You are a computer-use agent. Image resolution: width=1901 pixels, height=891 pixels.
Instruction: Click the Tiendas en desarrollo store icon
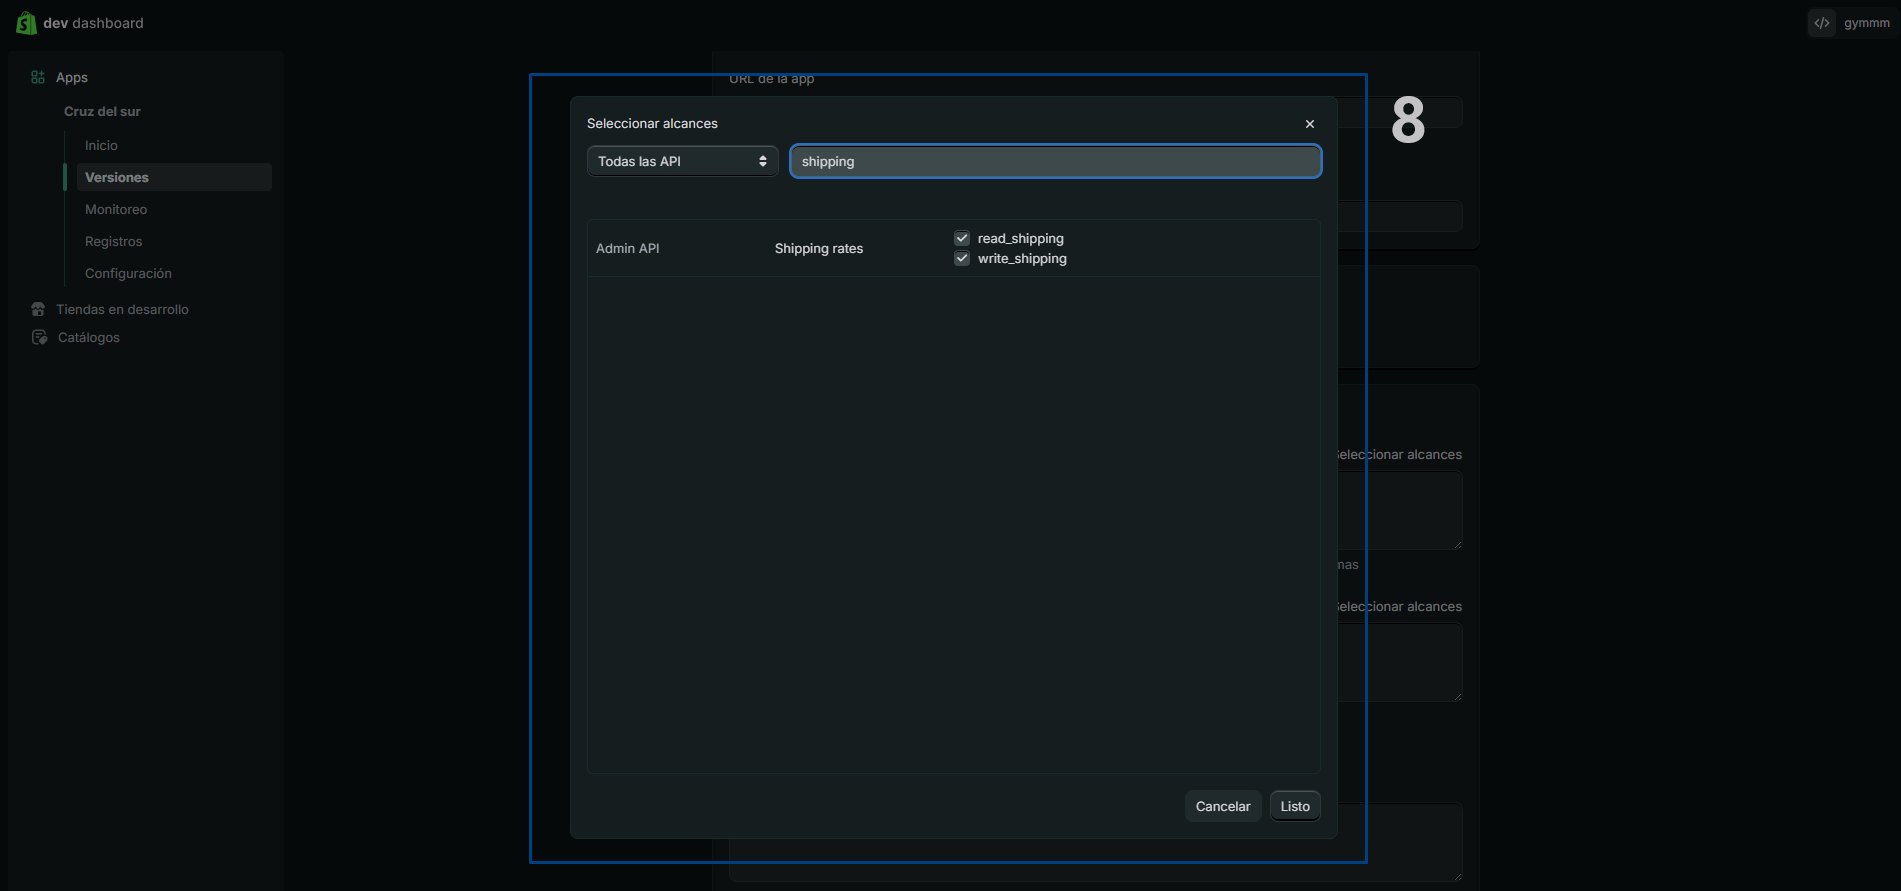click(38, 310)
